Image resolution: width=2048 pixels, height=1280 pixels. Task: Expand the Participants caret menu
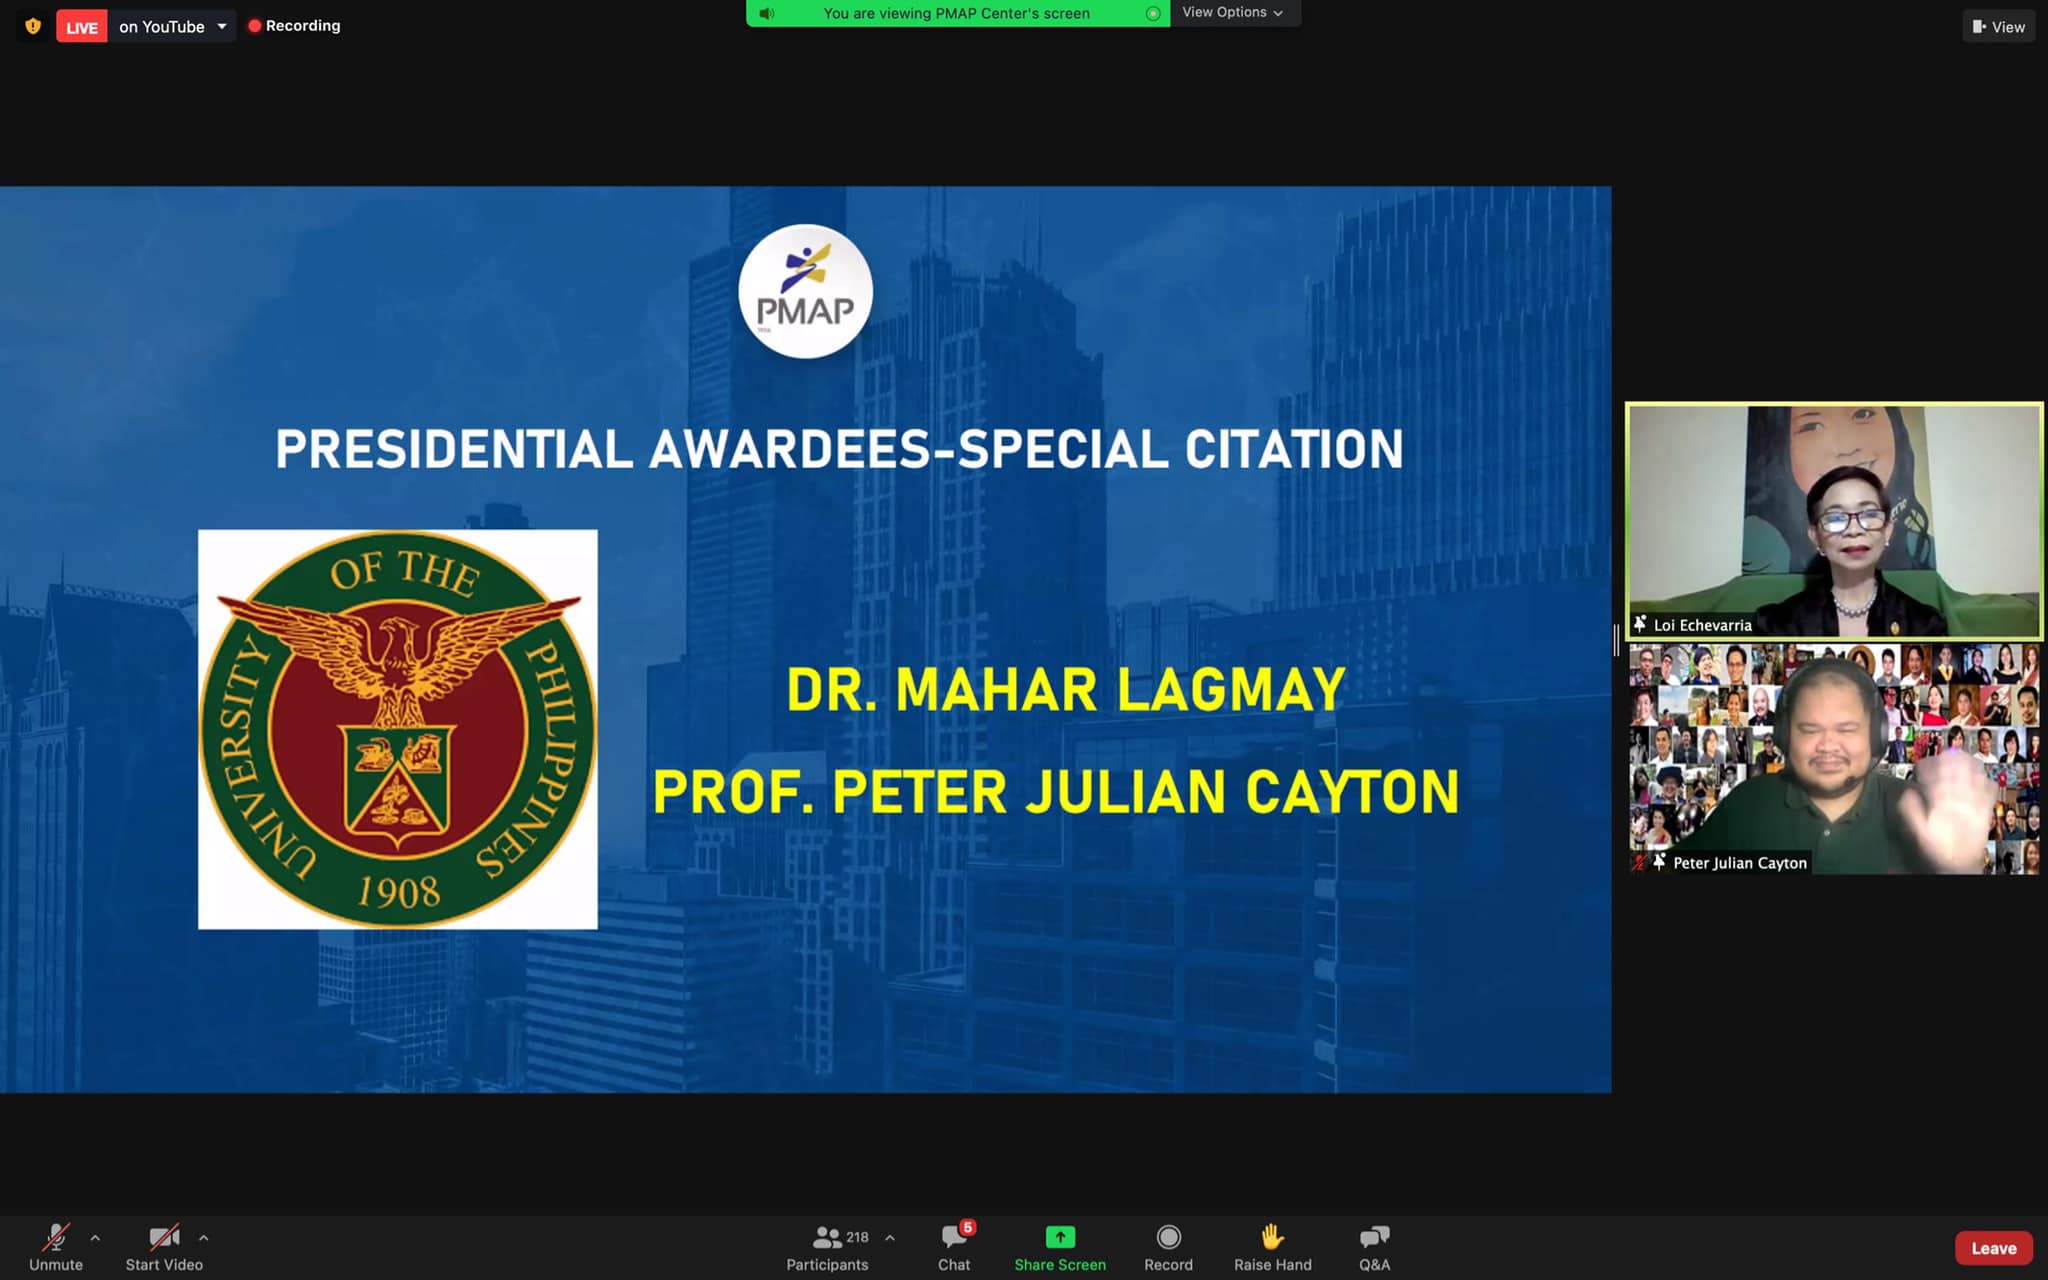pyautogui.click(x=890, y=1238)
